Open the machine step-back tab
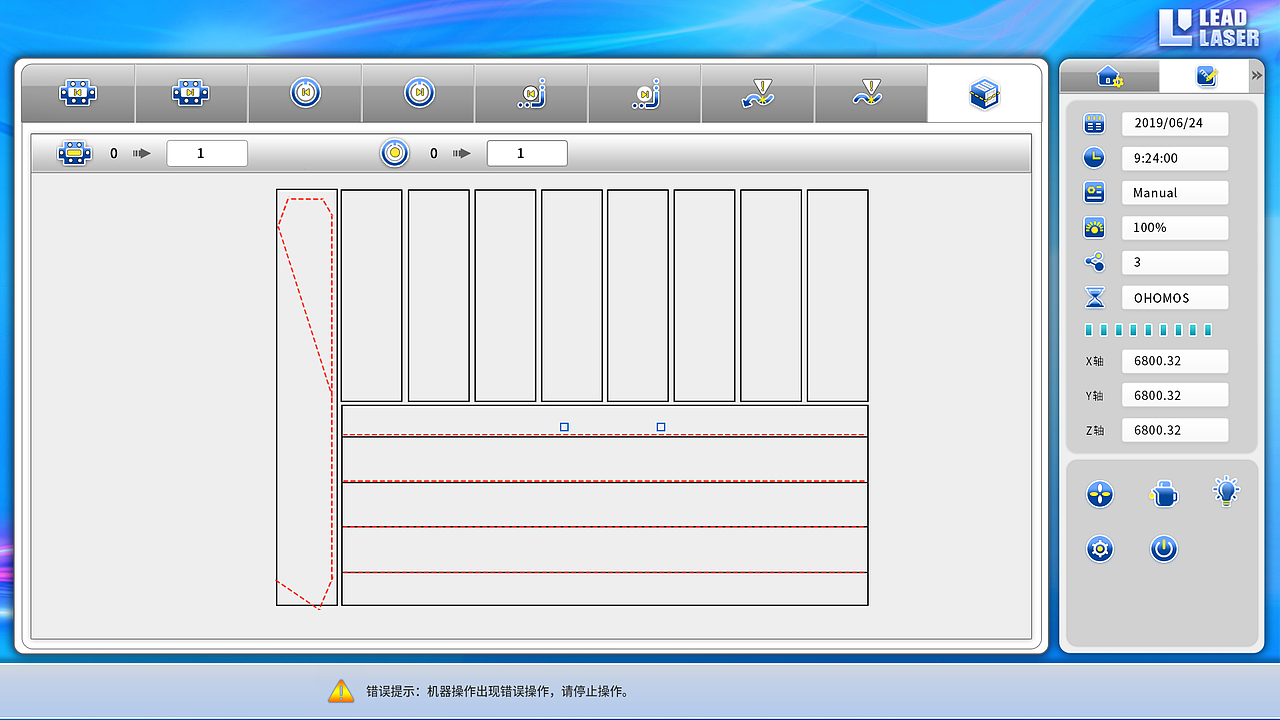The width and height of the screenshot is (1280, 720). pos(78,93)
